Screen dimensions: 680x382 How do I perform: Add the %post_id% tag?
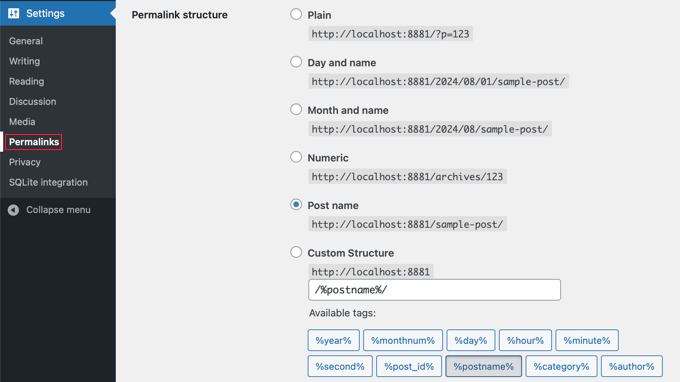click(409, 366)
